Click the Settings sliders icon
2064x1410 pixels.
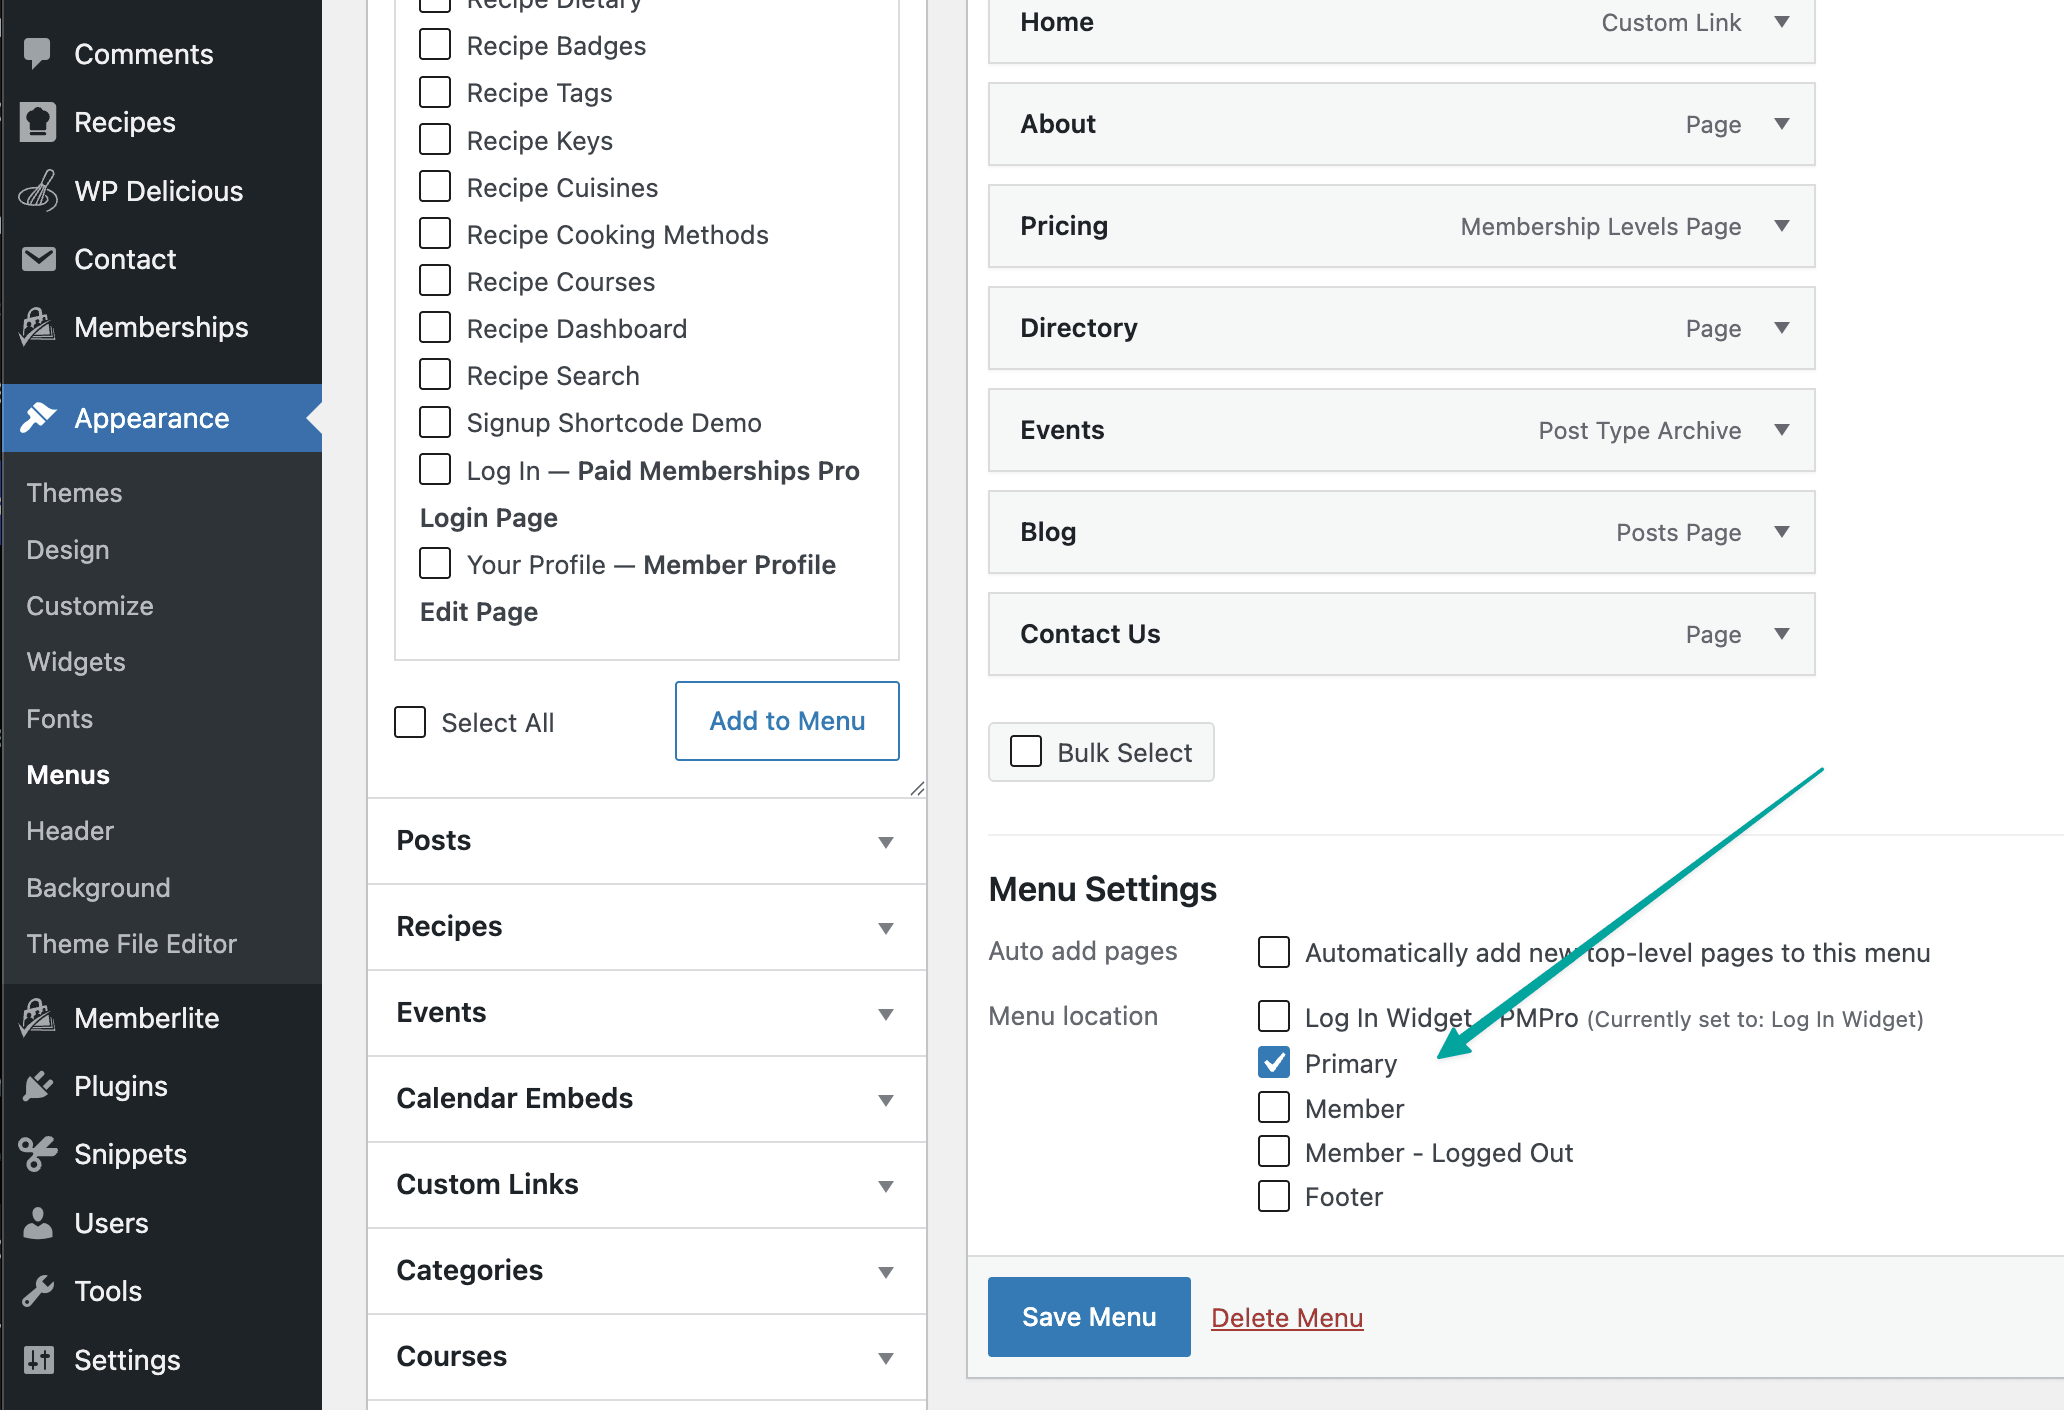[x=38, y=1360]
